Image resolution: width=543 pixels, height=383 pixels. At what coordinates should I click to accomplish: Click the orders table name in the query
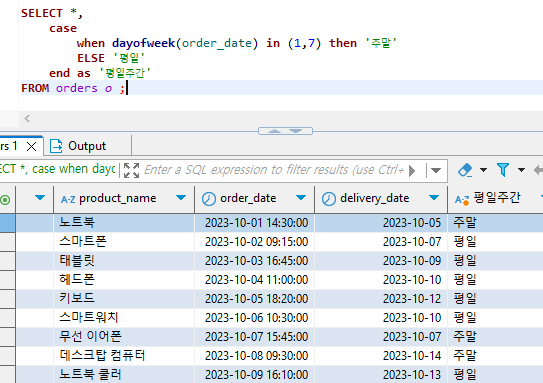[77, 88]
